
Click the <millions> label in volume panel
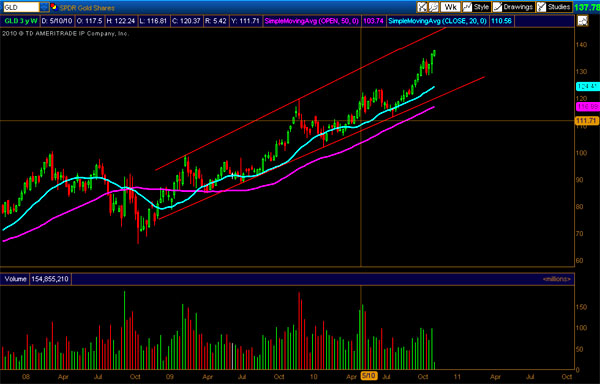(x=556, y=279)
